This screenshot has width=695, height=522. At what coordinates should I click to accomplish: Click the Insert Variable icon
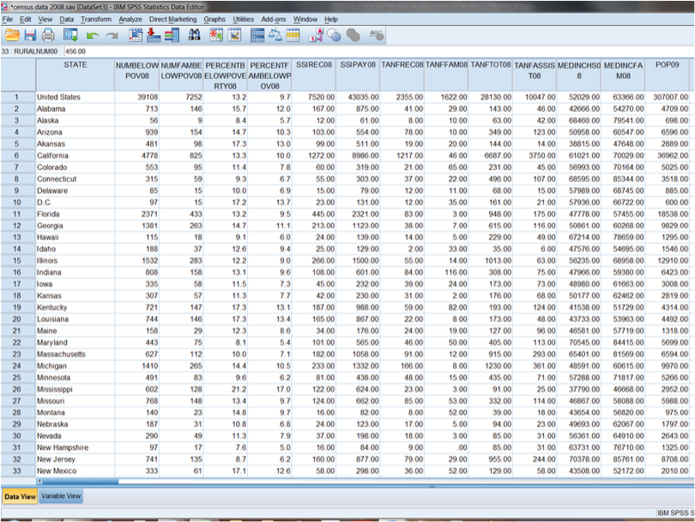234,35
